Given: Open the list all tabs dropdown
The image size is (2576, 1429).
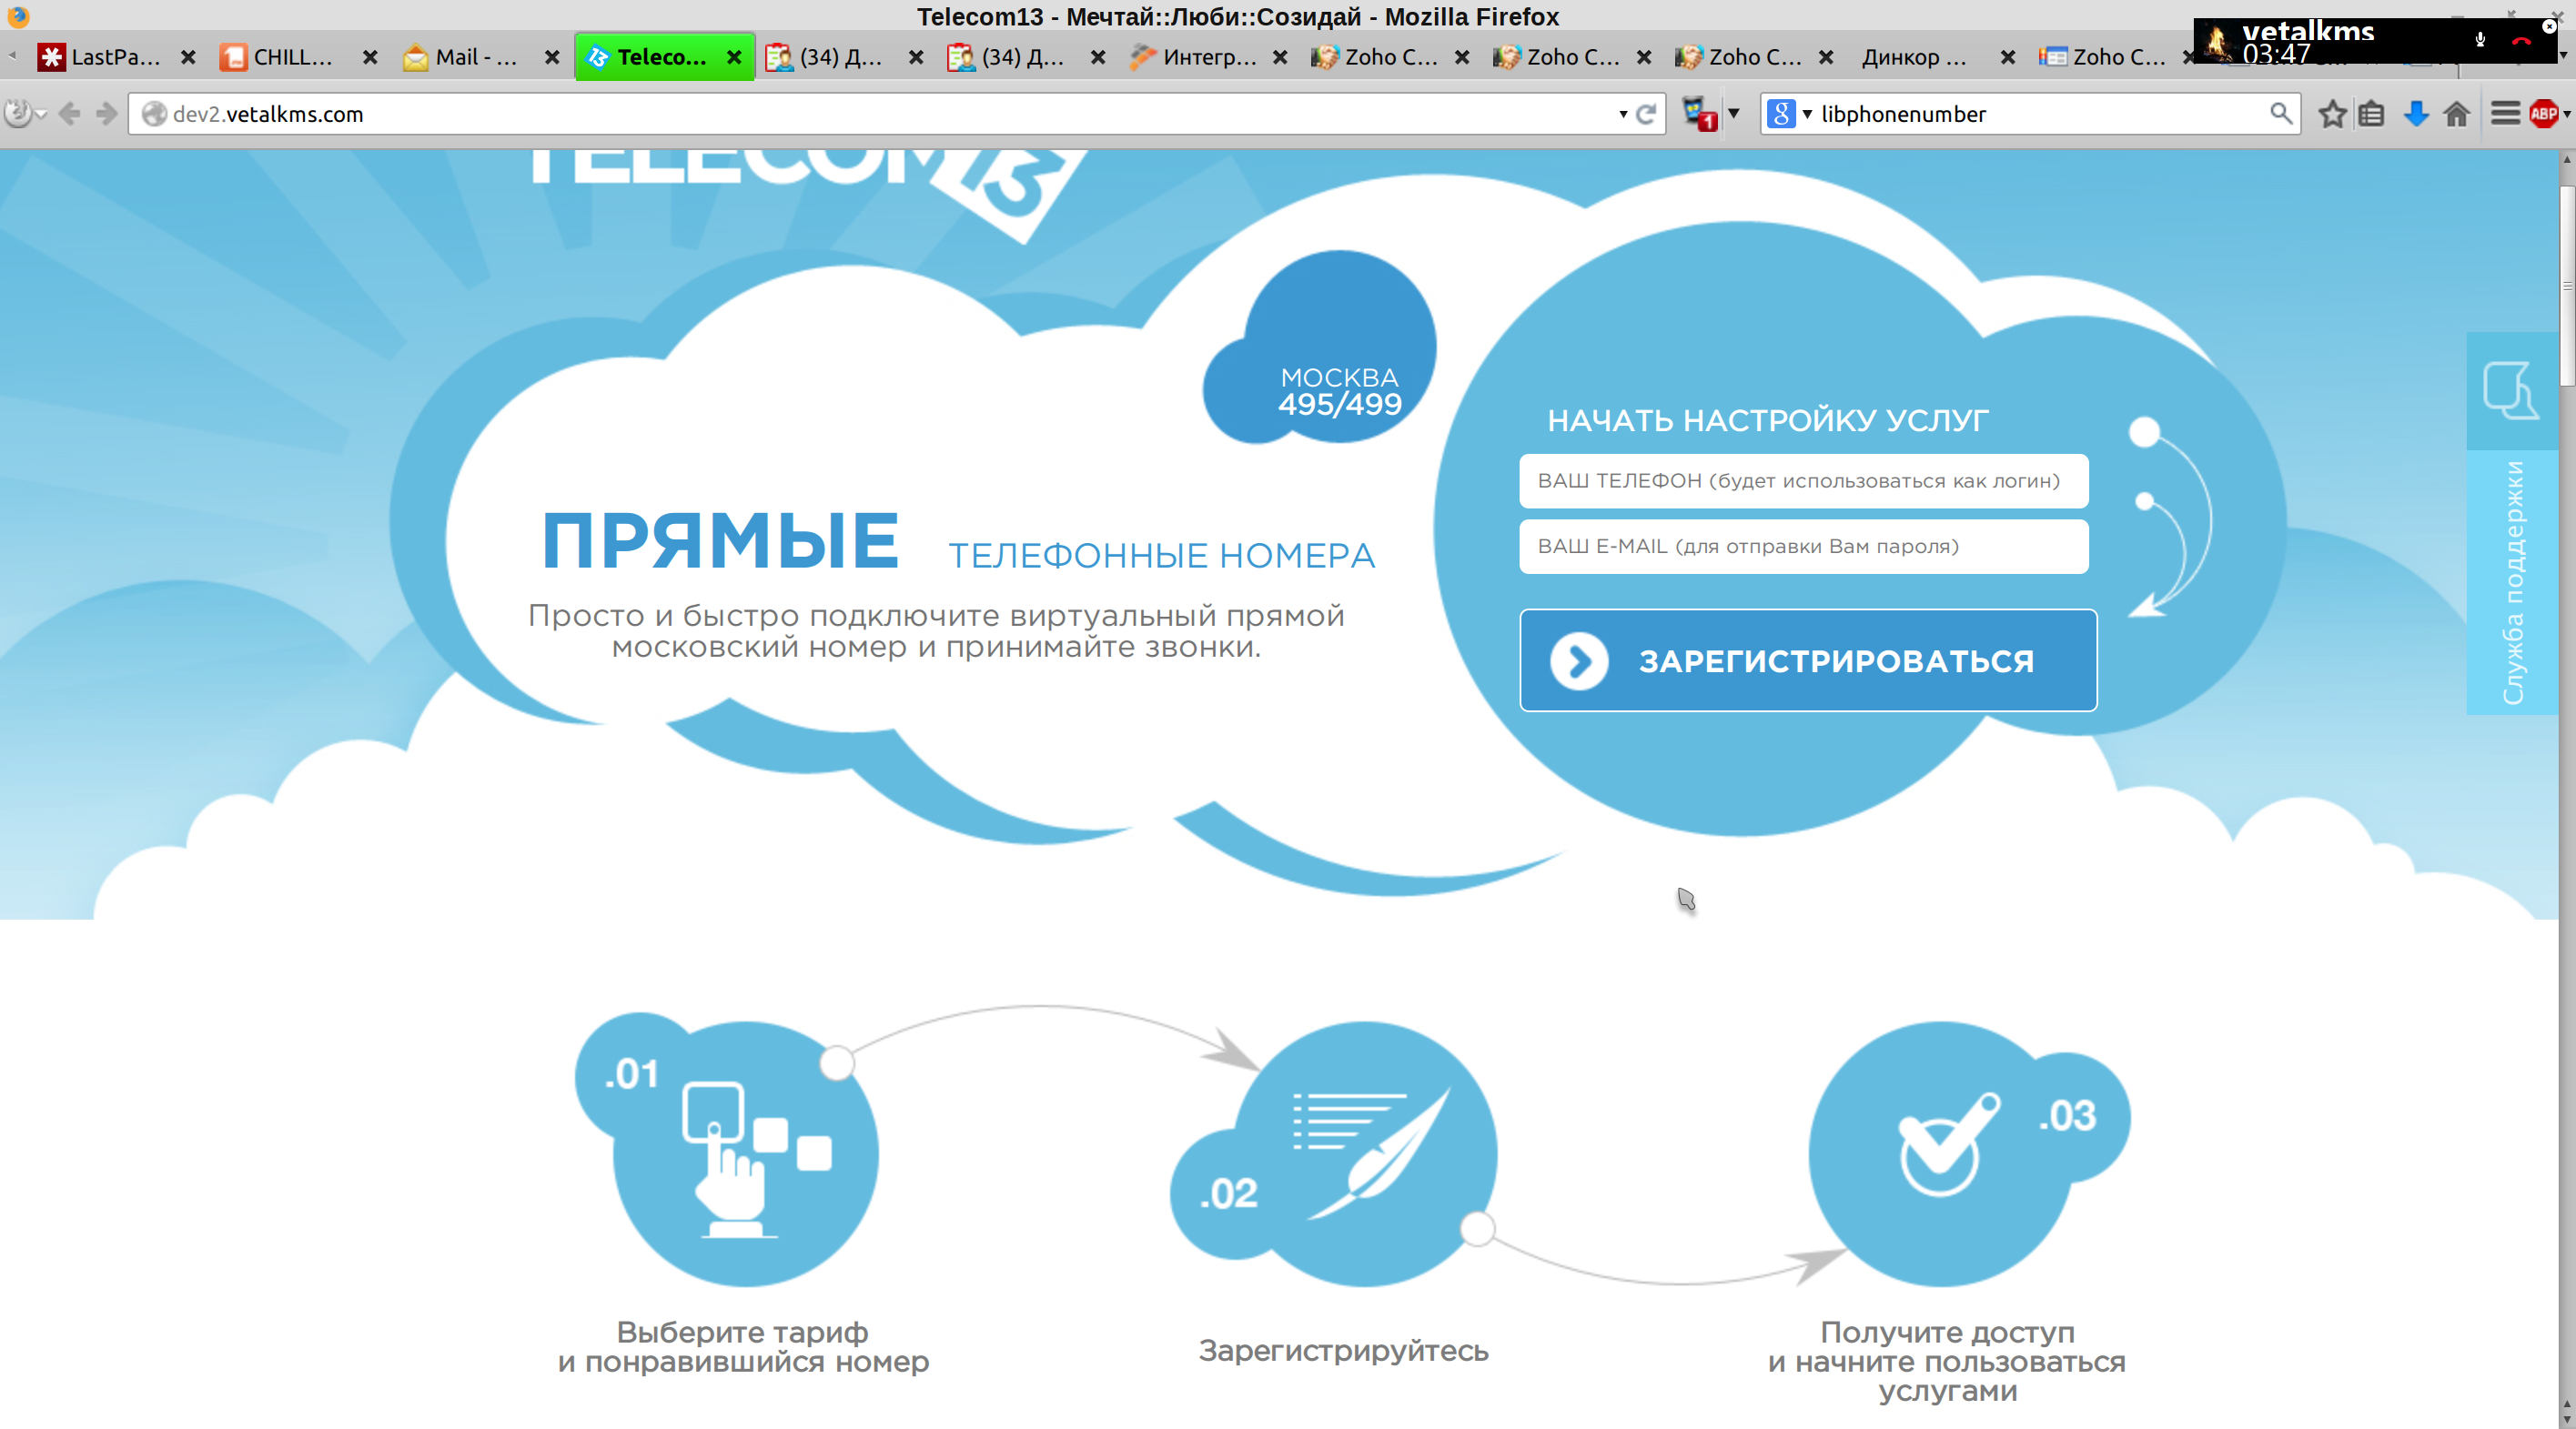Looking at the screenshot, I should coord(2565,56).
